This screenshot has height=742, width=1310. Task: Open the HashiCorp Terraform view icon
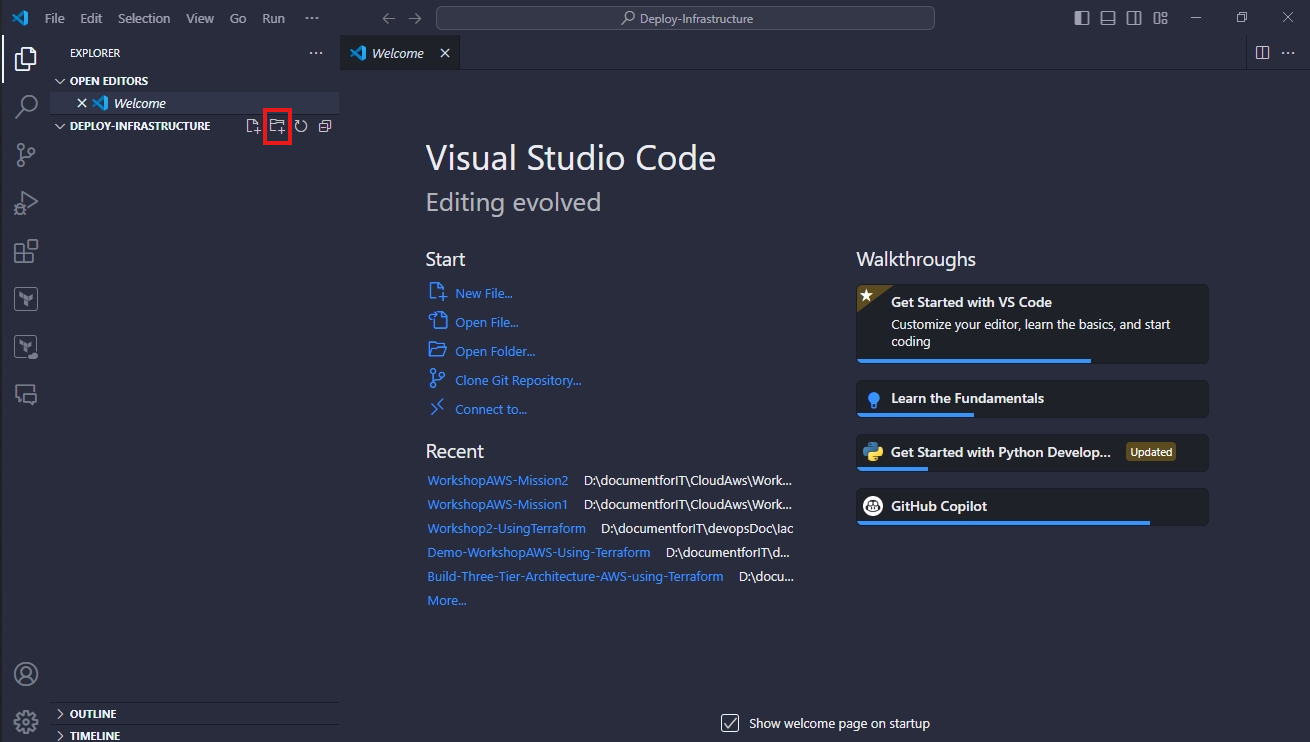tap(26, 299)
